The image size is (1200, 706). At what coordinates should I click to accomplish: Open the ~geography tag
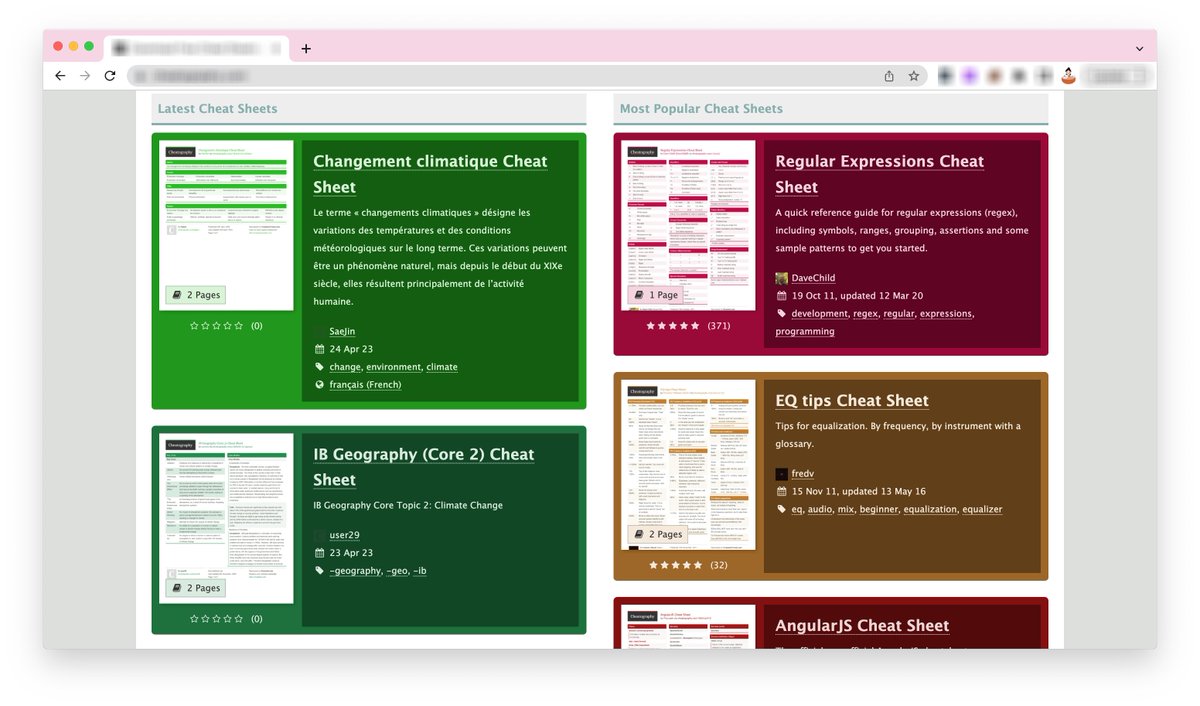coord(355,571)
